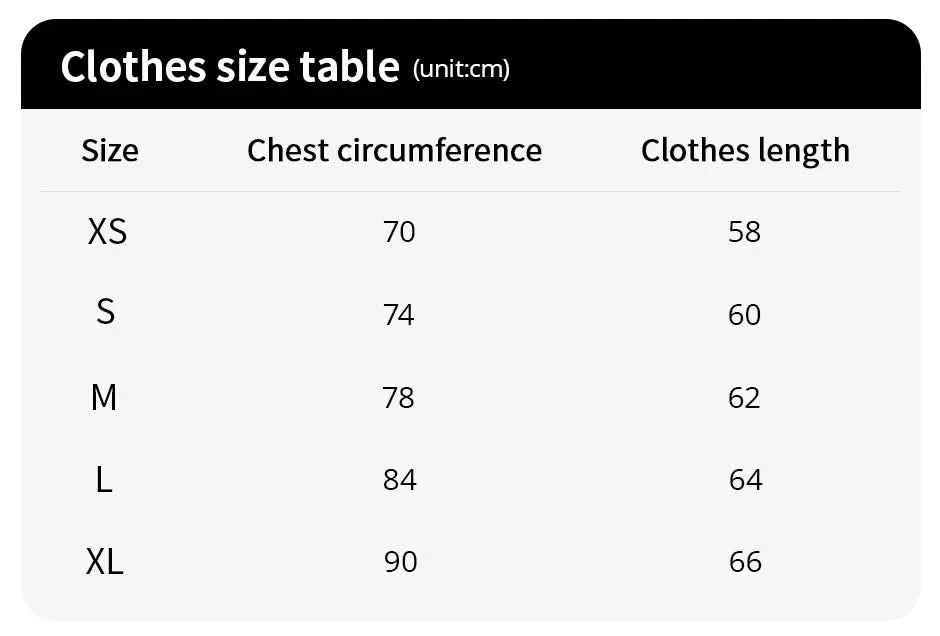Click chest value 70 for XS

pos(399,232)
